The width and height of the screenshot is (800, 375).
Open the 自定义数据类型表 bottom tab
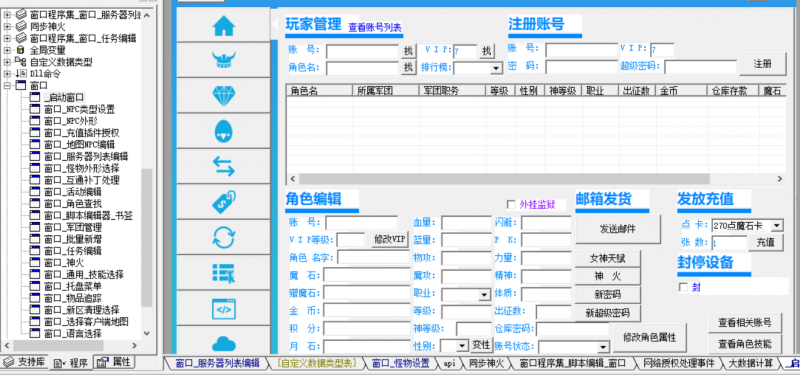[x=317, y=363]
